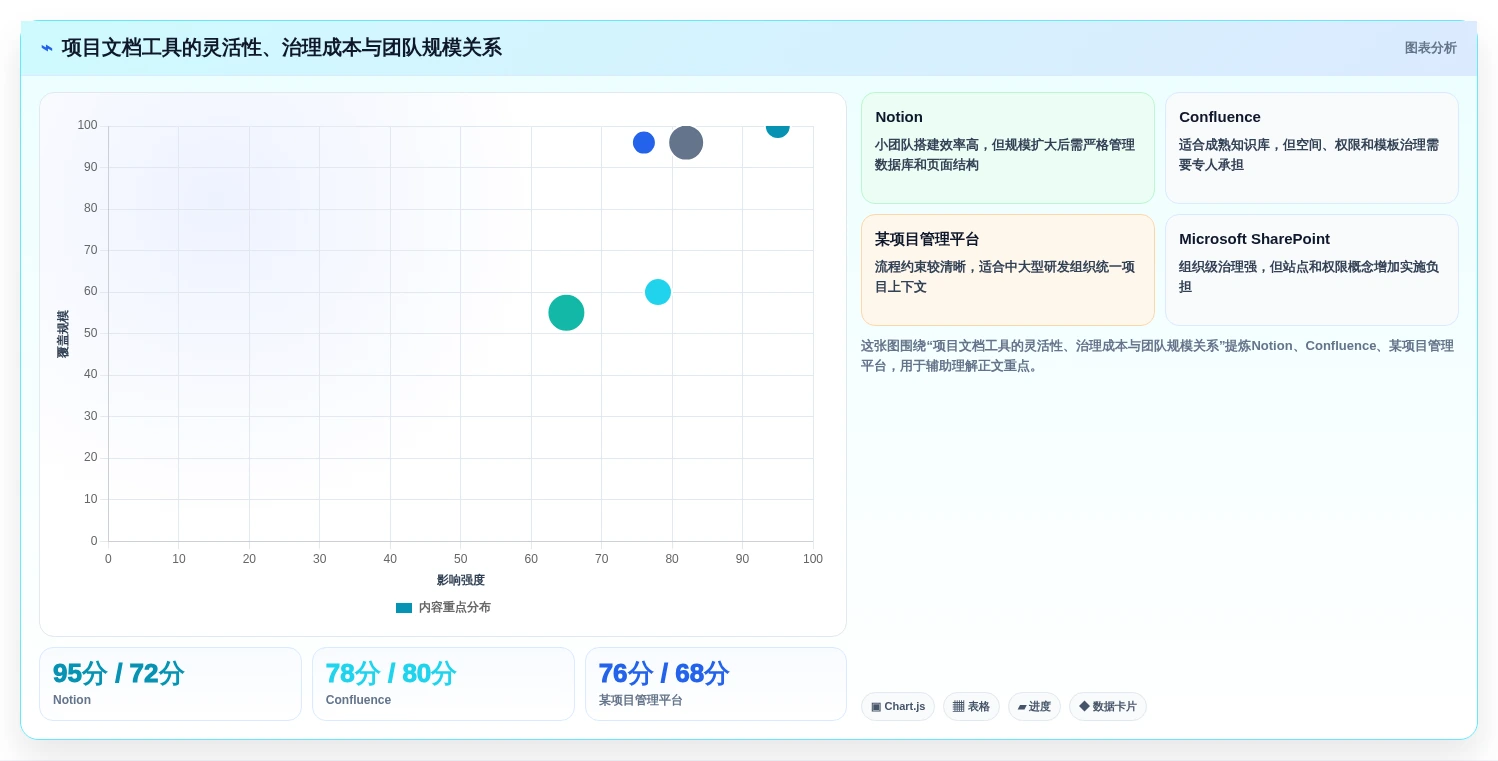Screen dimensions: 1498x761
Task: Click the 95分 / 72分 Notion stat card
Action: tap(170, 684)
